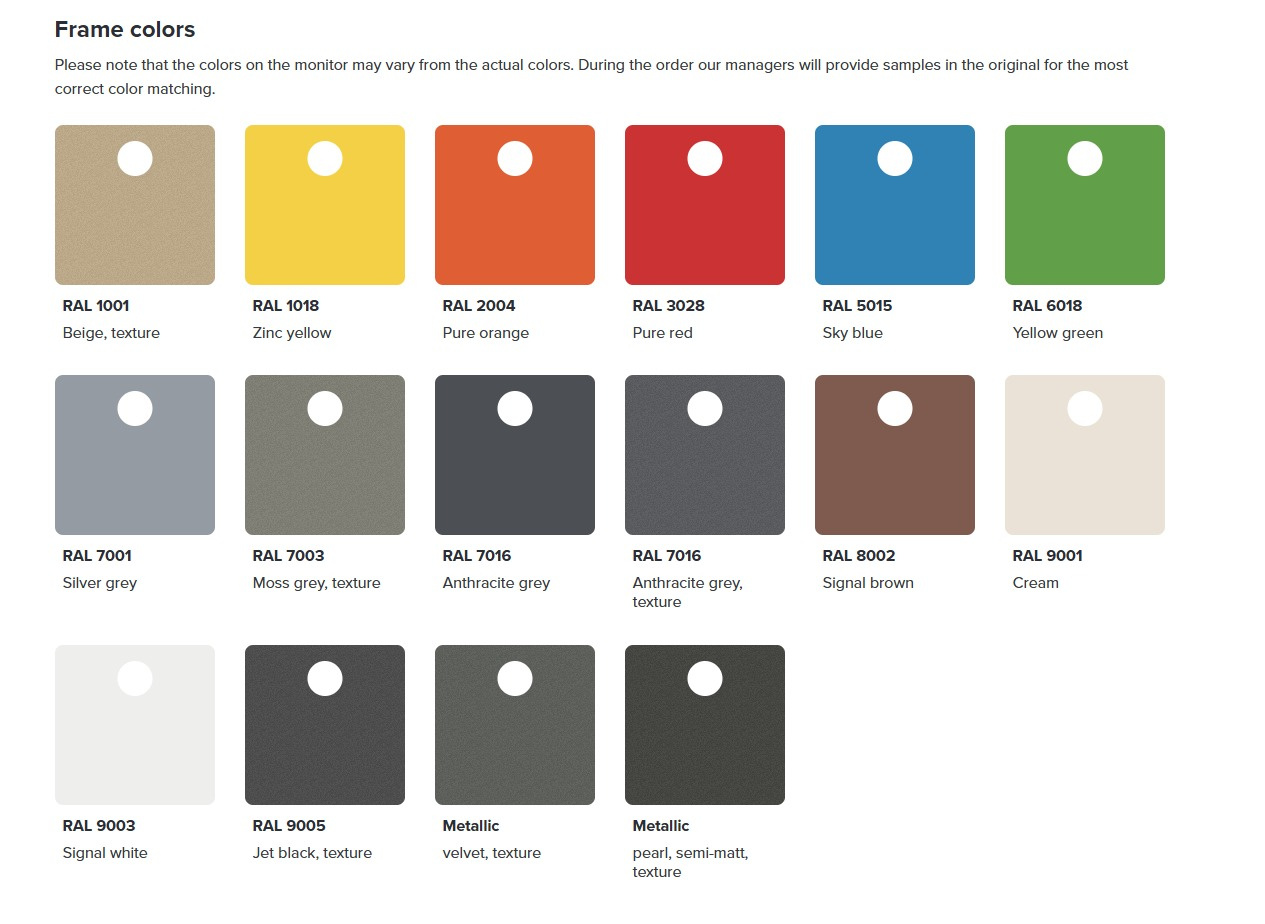
Task: Click the 'RAL 5015' label text
Action: point(857,306)
